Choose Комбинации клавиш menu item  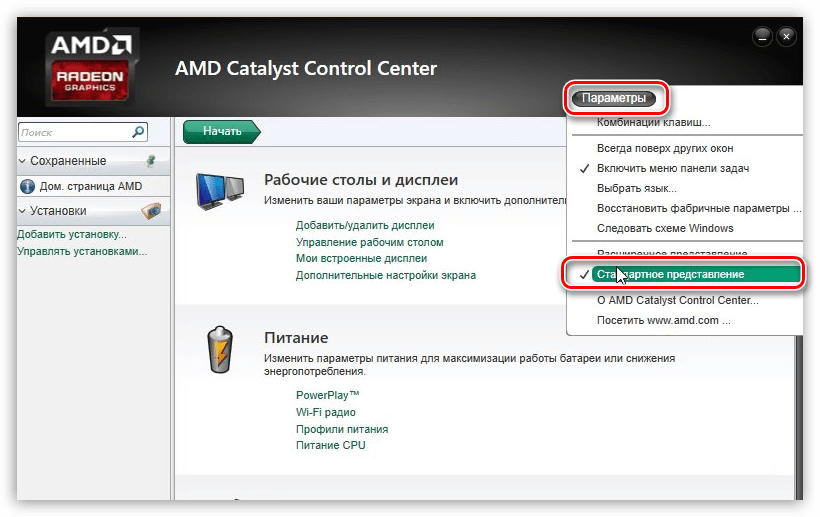(654, 122)
